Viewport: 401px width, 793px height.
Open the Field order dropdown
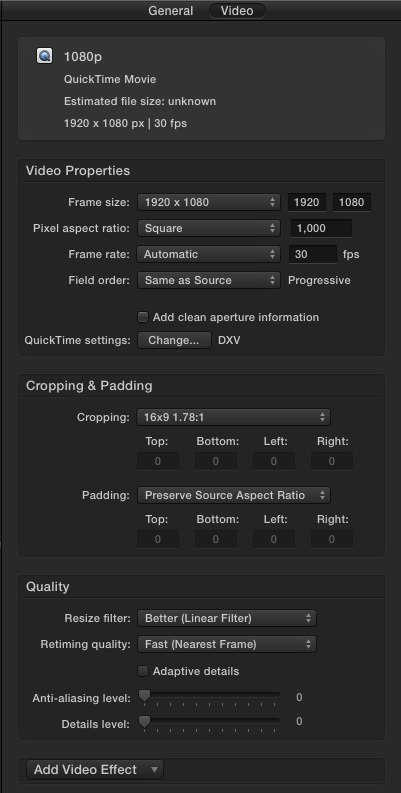coord(209,280)
